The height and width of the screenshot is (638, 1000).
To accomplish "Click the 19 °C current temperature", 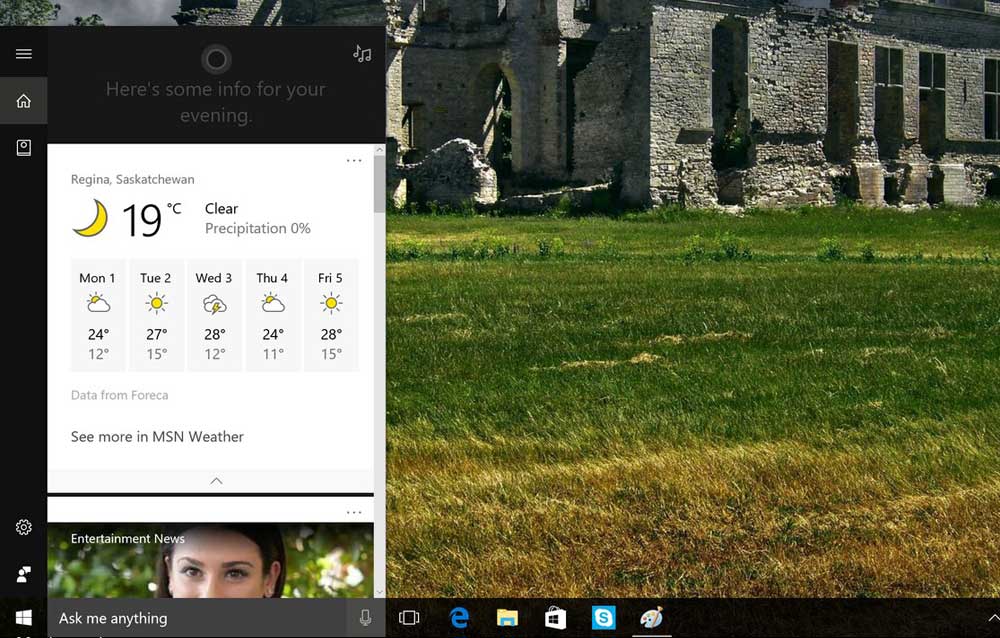I will [x=151, y=219].
